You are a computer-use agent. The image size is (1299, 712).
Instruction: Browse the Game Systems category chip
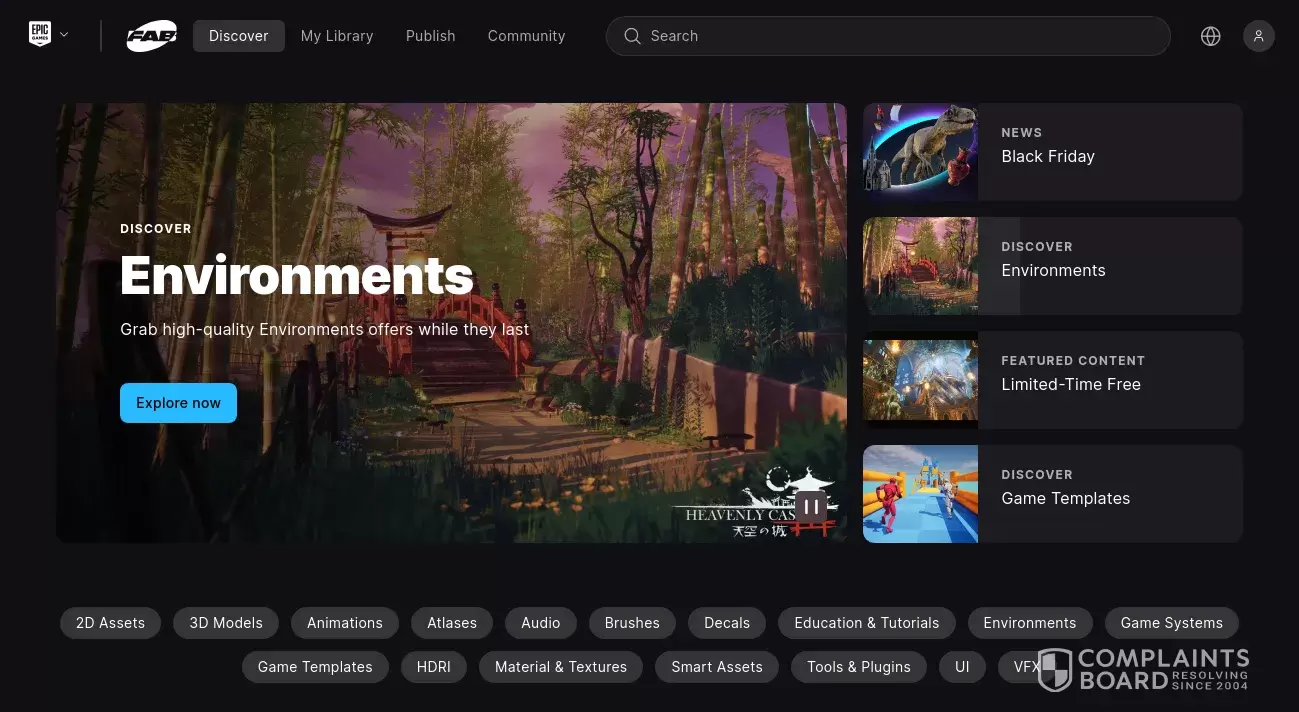1172,623
